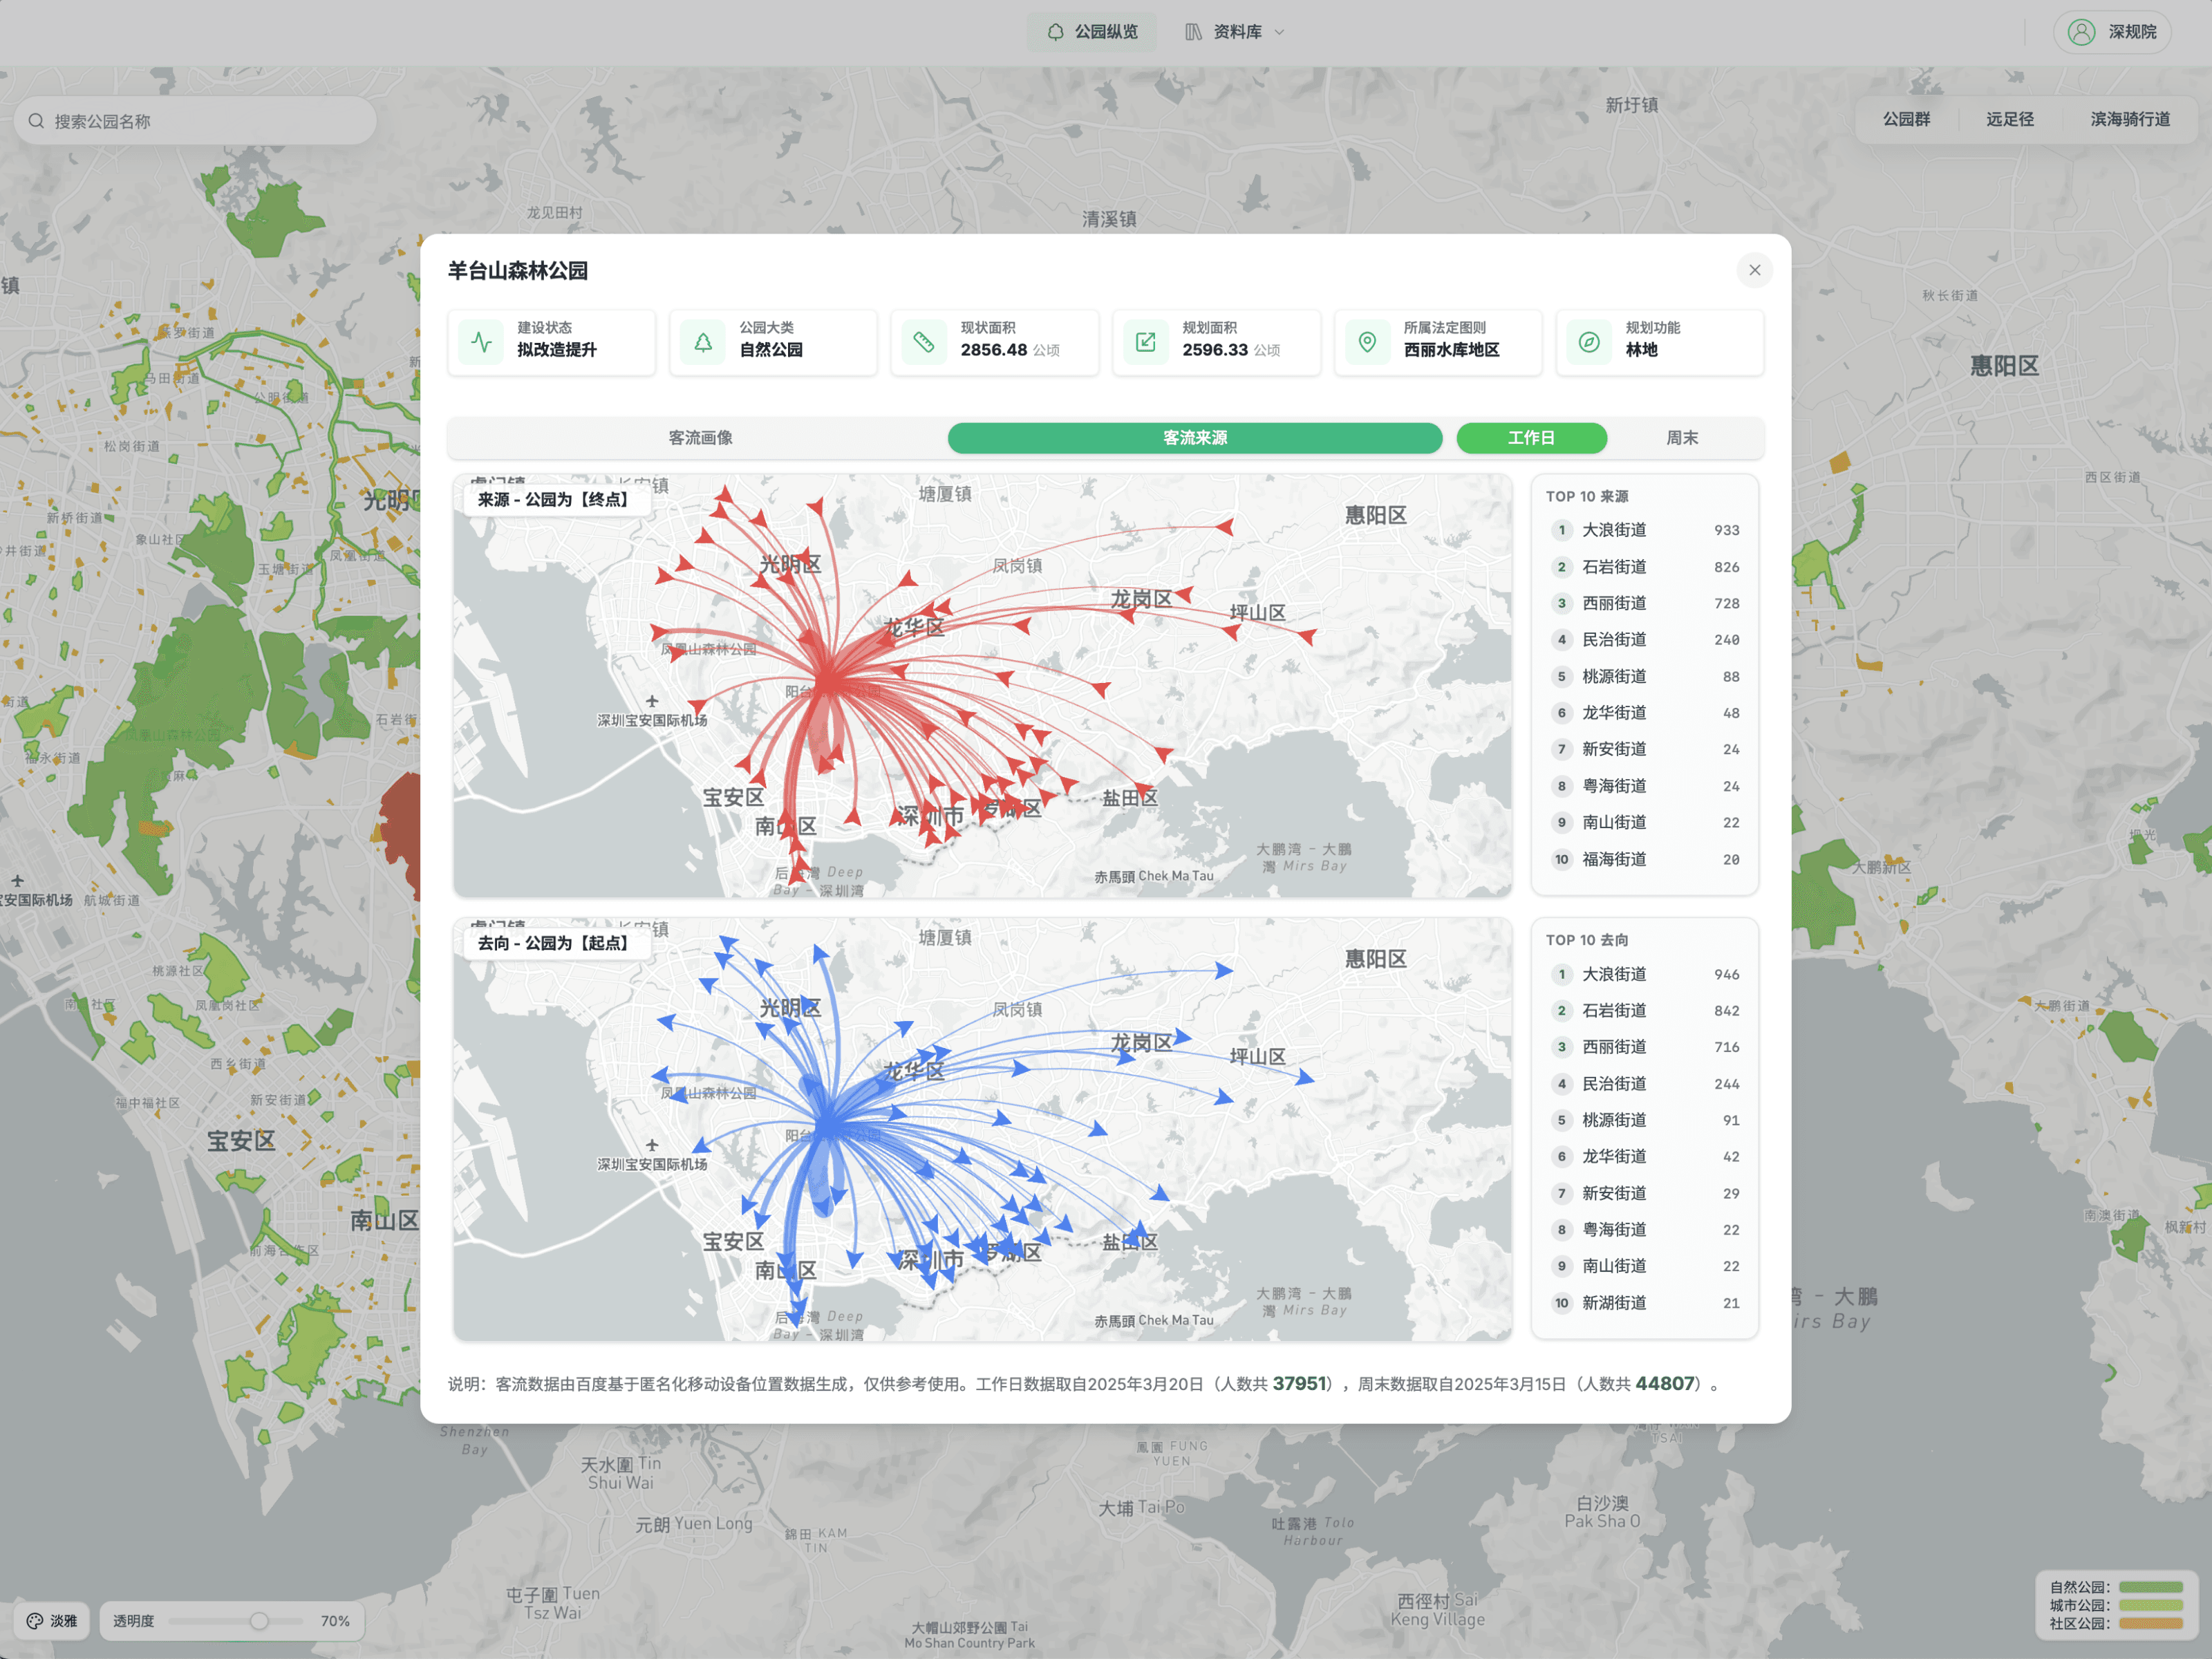This screenshot has width=2212, height=1659.
Task: Click the 透明度 transparency slider handle
Action: click(x=259, y=1621)
